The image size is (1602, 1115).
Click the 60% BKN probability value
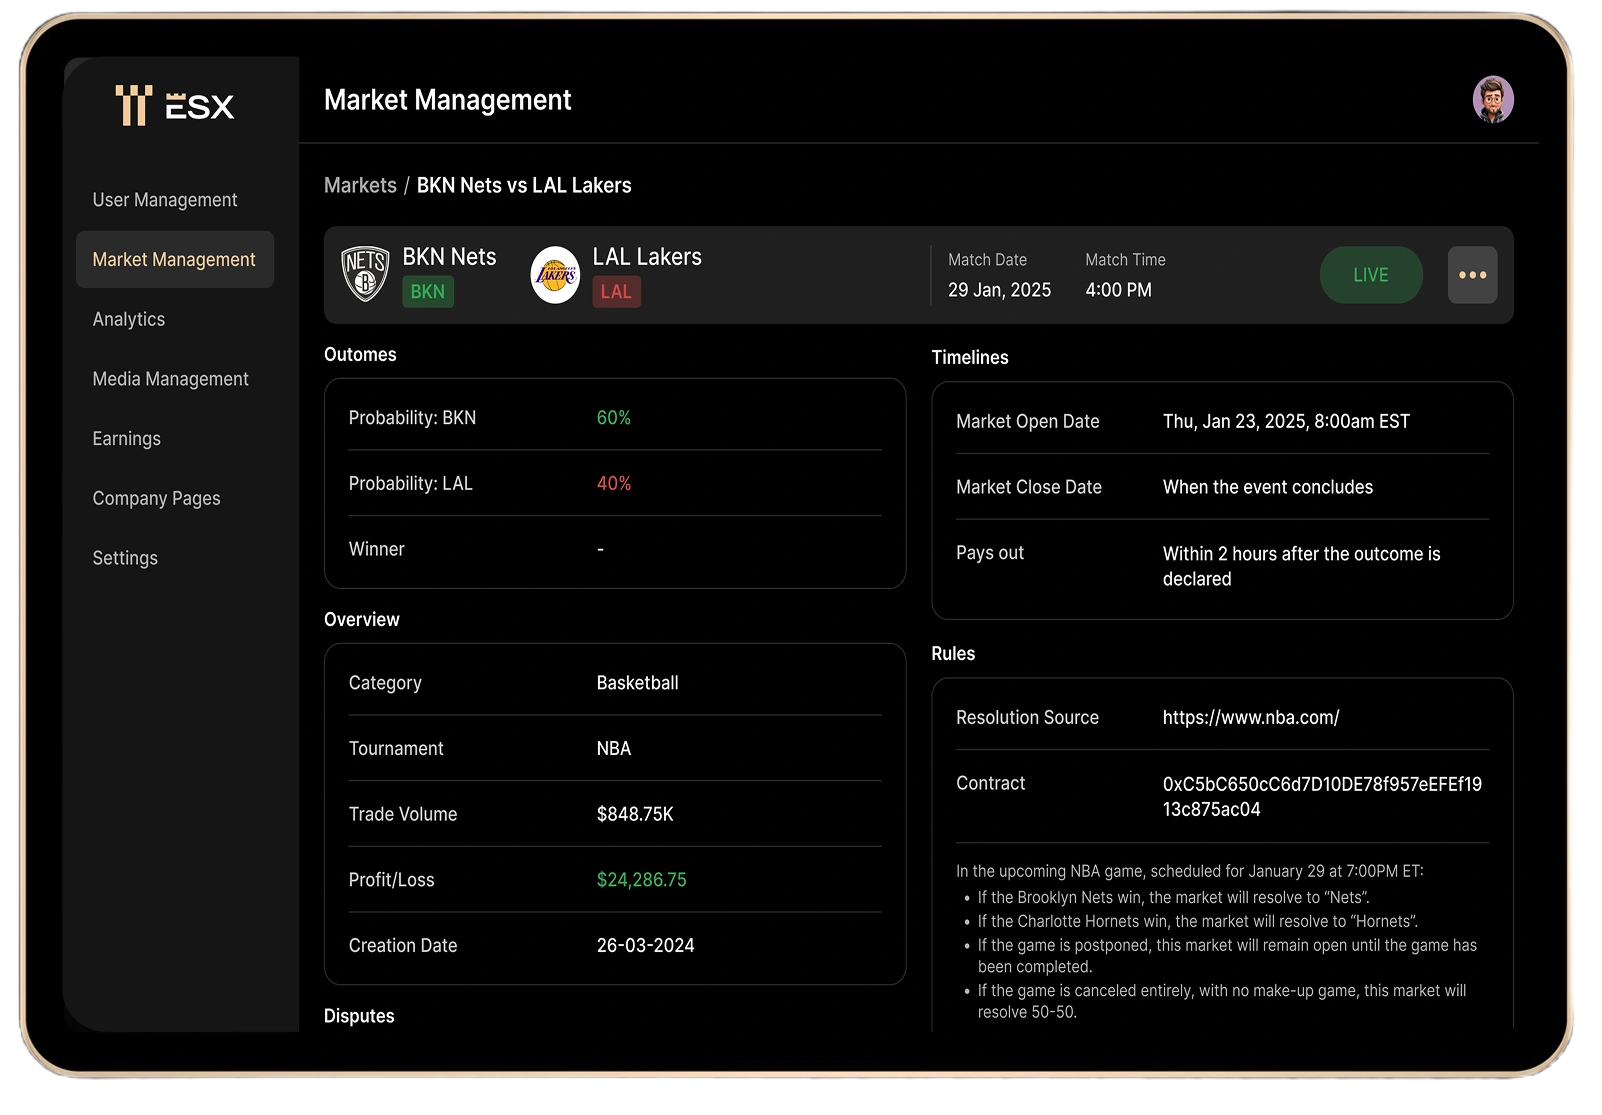coord(614,418)
